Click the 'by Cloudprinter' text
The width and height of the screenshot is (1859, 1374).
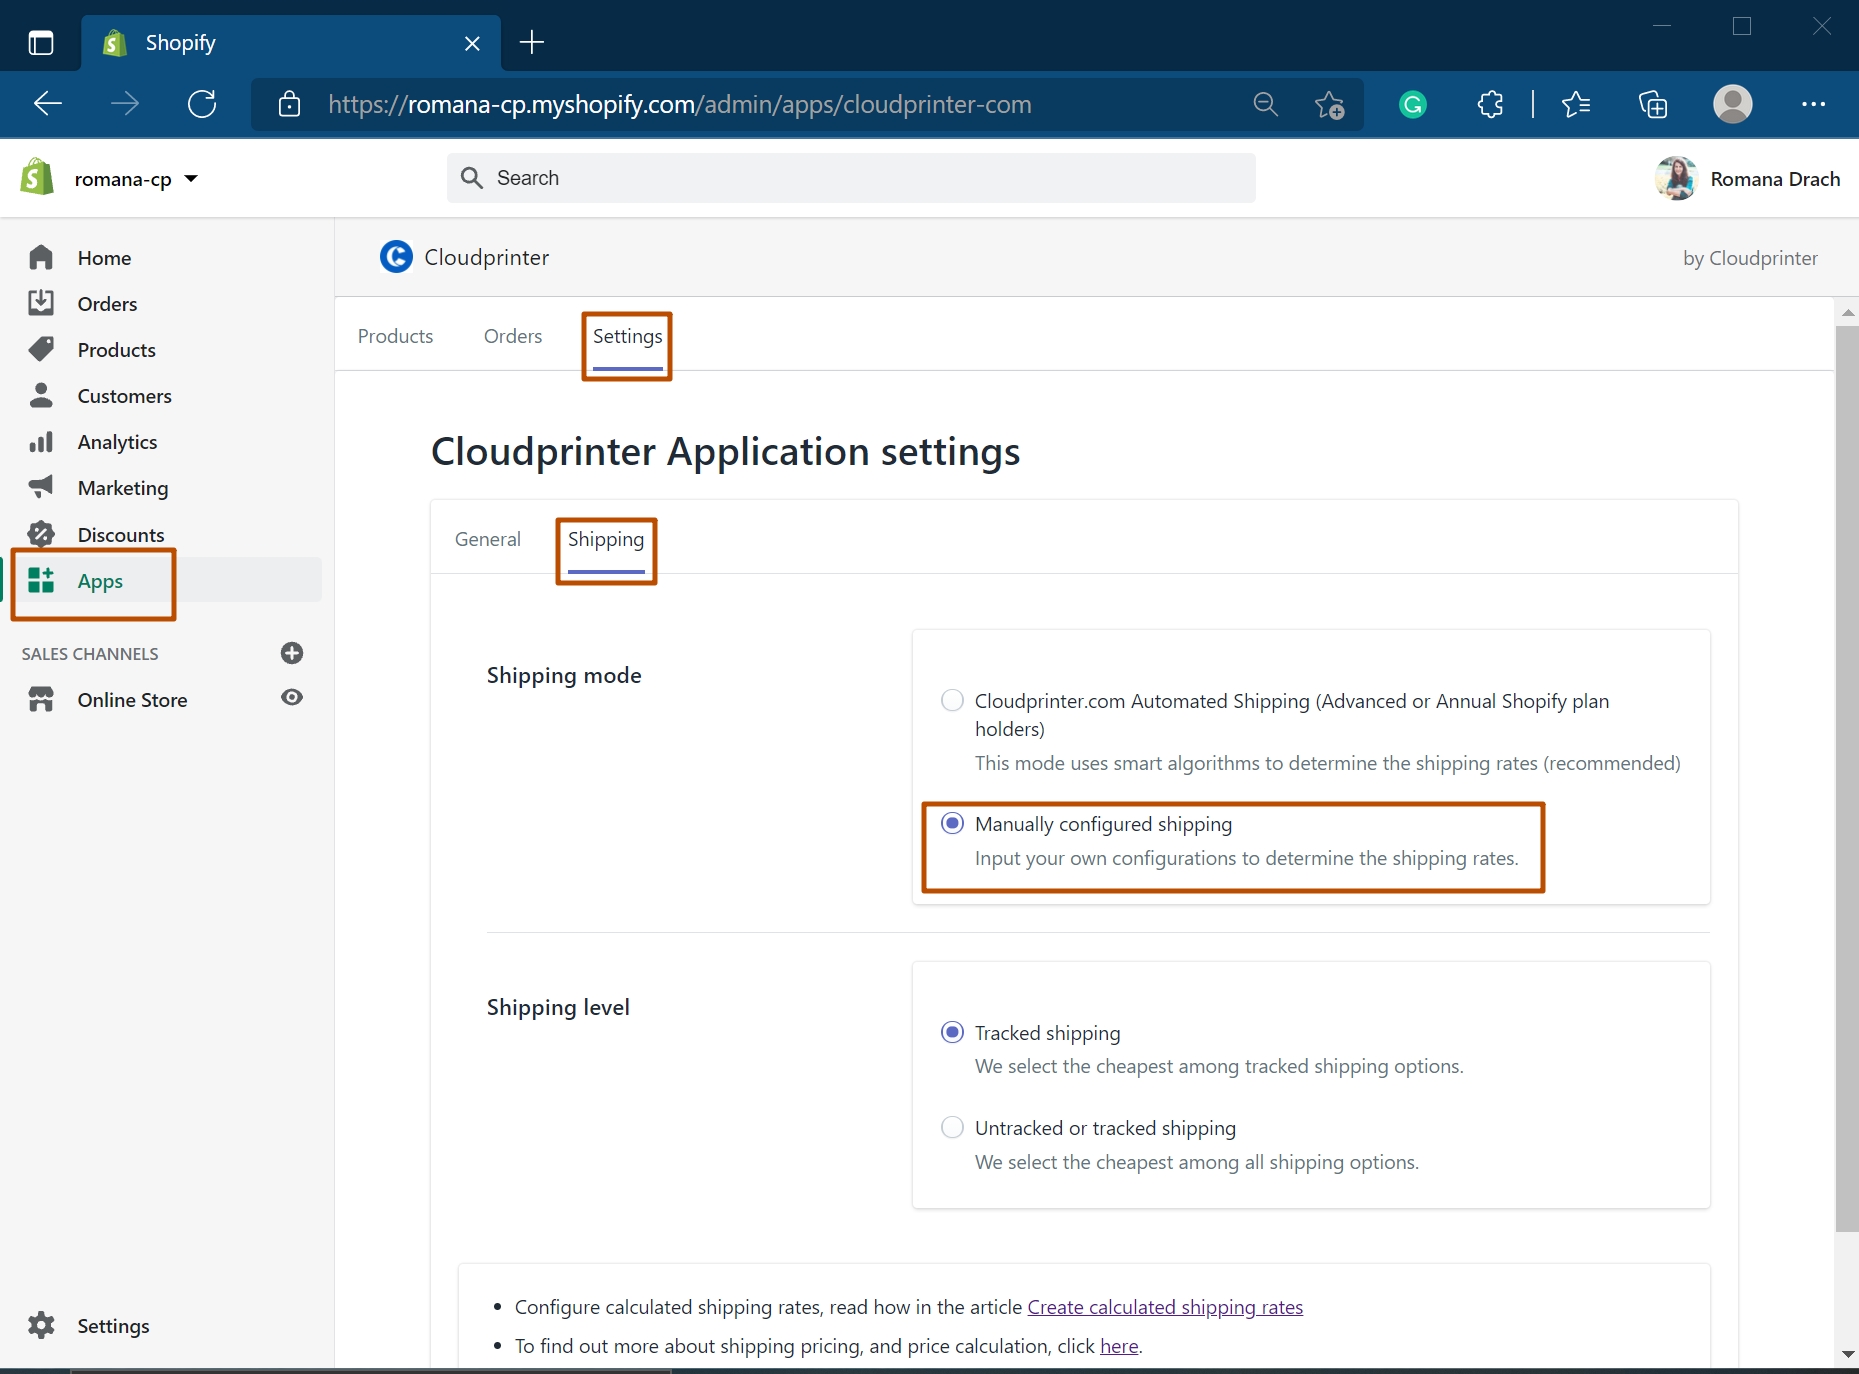coord(1750,258)
